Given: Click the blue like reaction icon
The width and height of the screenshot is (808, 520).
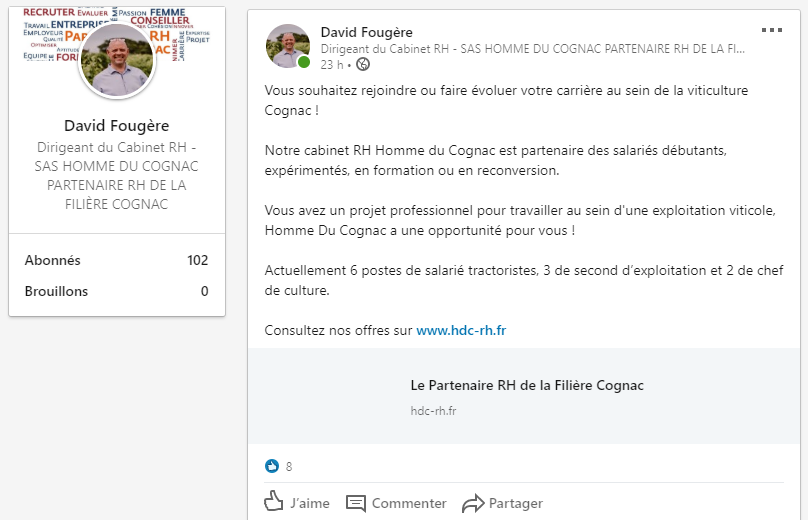Looking at the screenshot, I should [272, 466].
